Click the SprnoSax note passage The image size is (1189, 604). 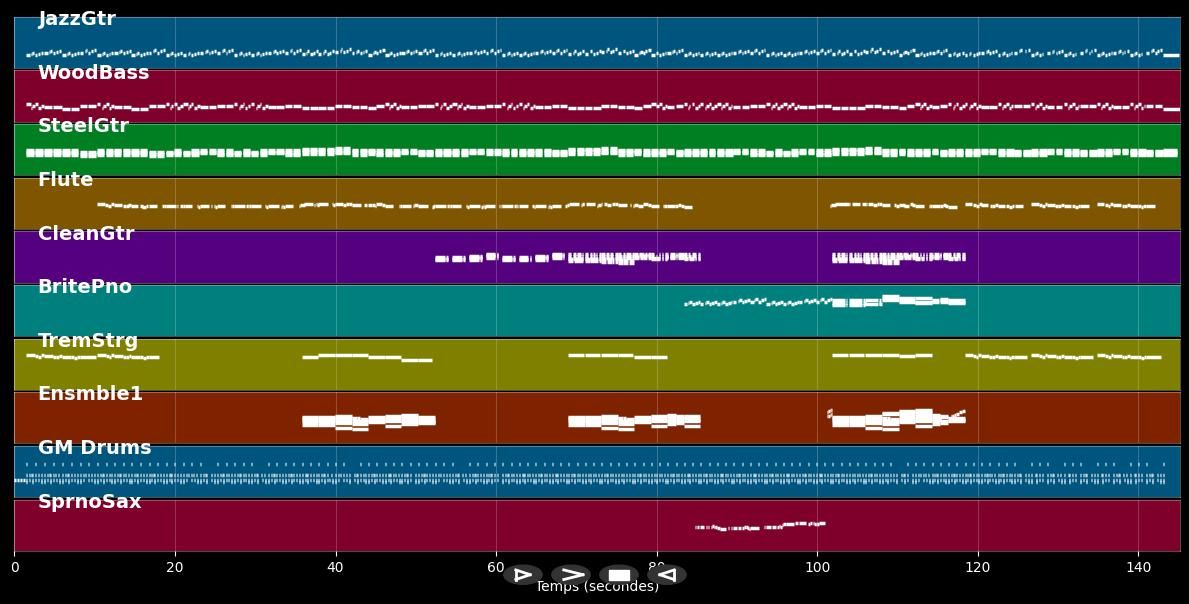(760, 526)
